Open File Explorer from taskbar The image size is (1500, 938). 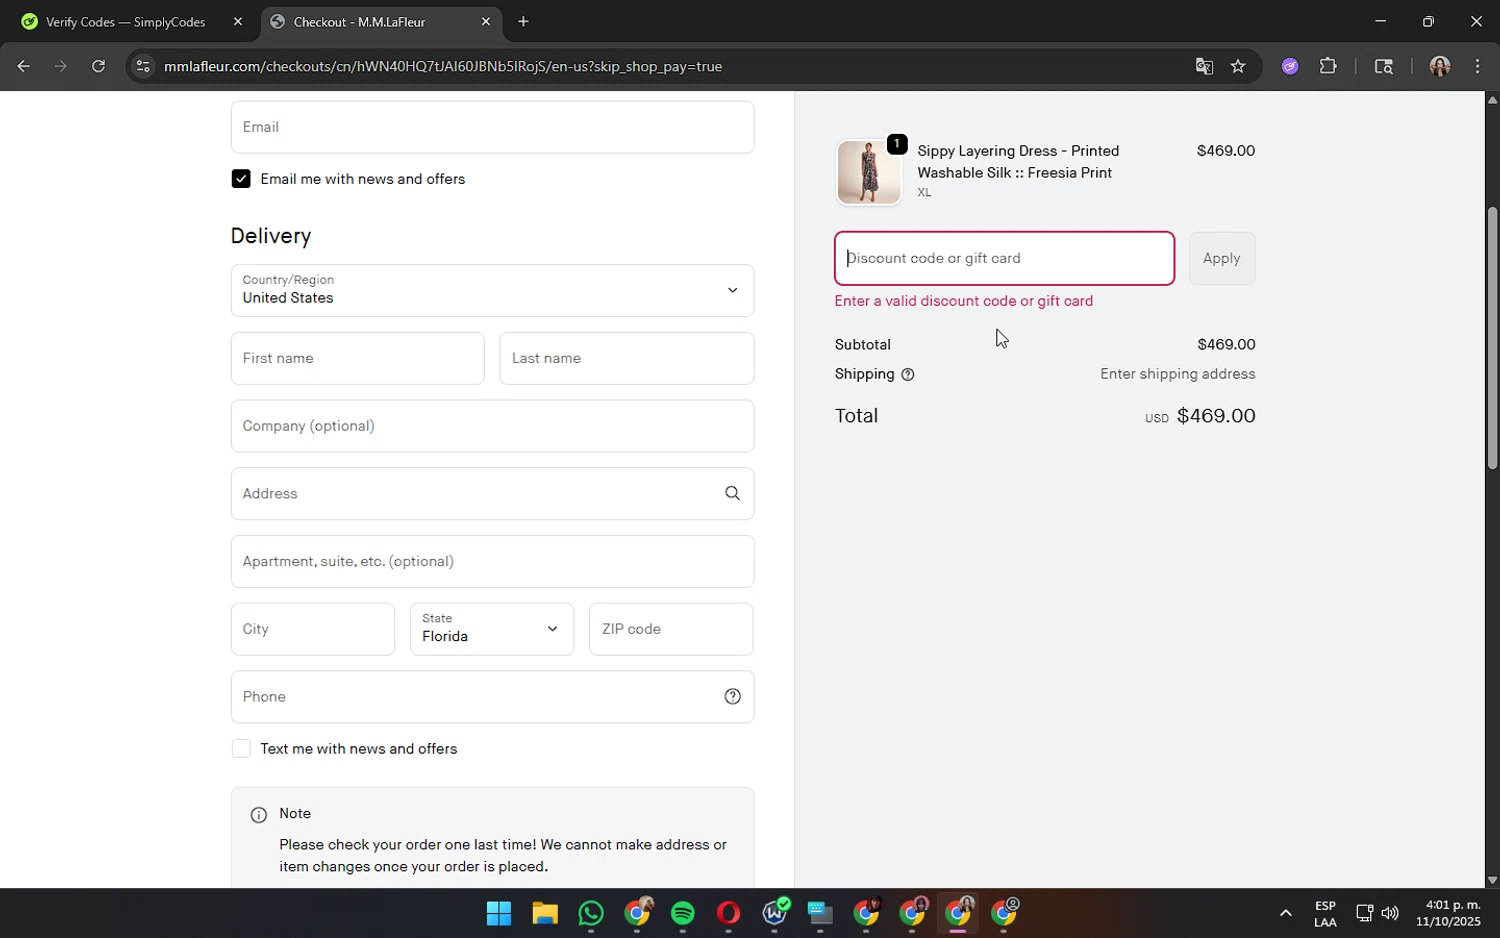coord(545,913)
